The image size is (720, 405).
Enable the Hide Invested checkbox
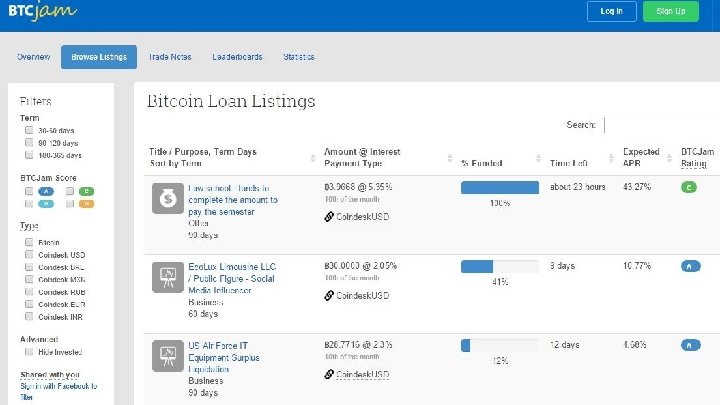29,352
